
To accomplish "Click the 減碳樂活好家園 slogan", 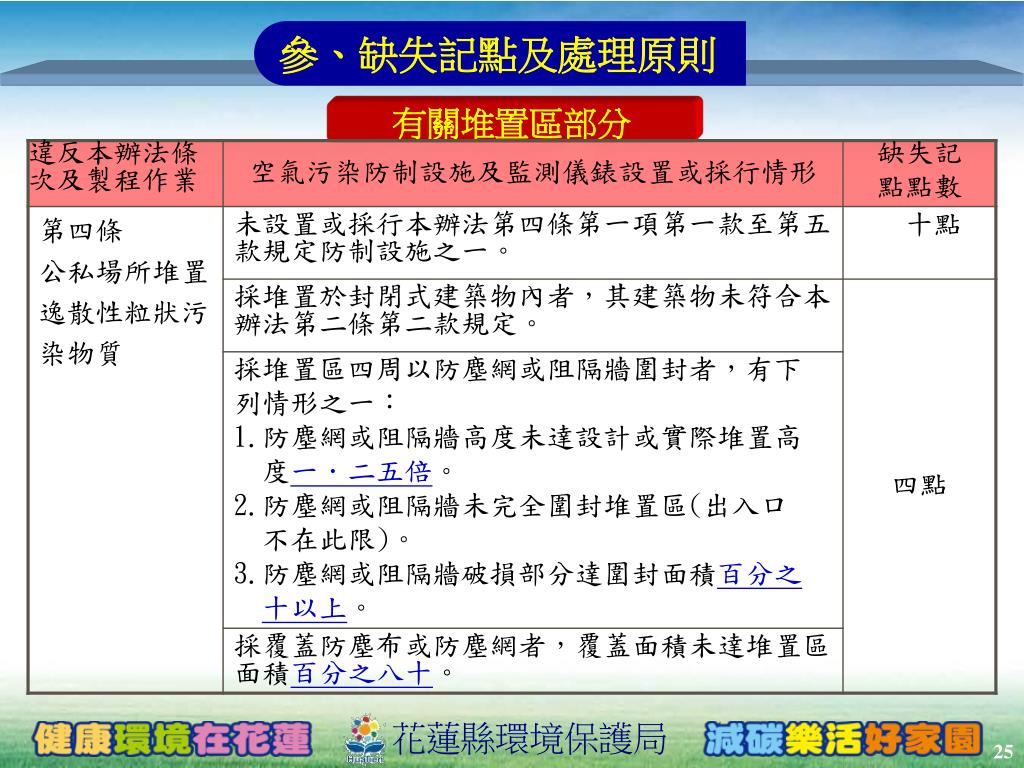I will (843, 739).
